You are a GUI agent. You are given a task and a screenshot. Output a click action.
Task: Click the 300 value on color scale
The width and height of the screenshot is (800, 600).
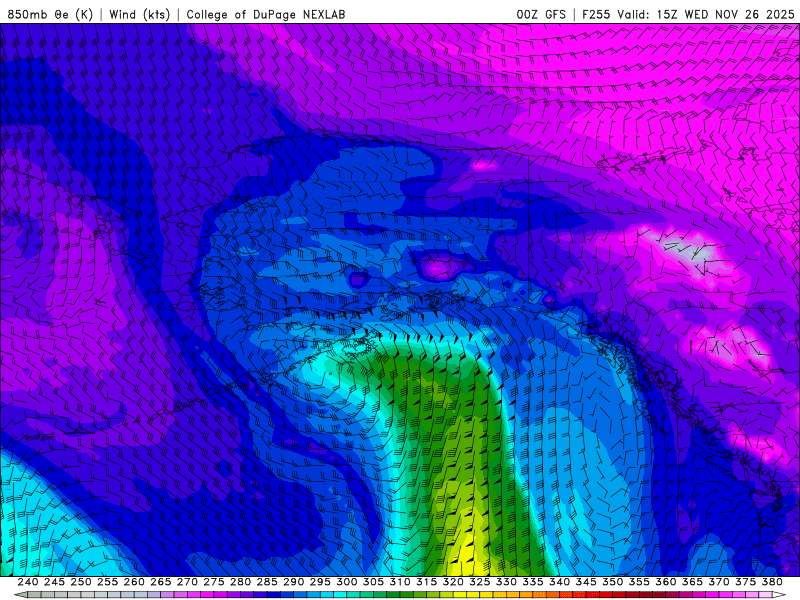346,582
